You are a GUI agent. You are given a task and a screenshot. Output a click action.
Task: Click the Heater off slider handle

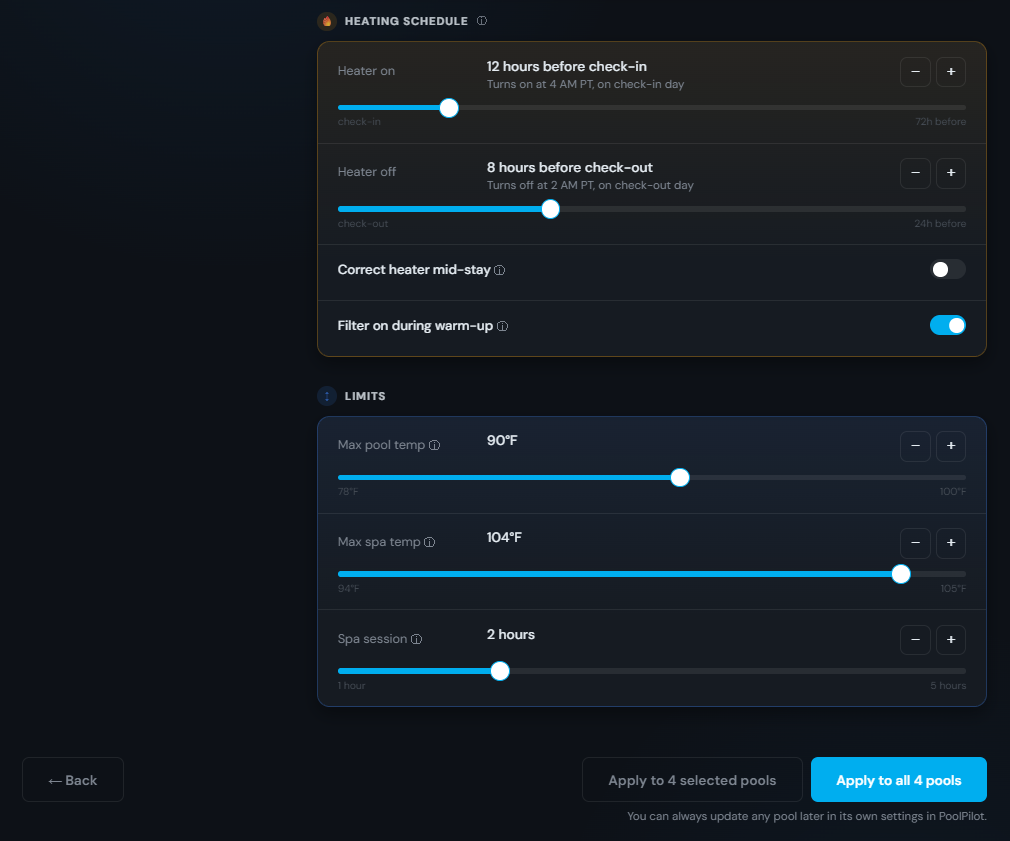click(x=550, y=209)
